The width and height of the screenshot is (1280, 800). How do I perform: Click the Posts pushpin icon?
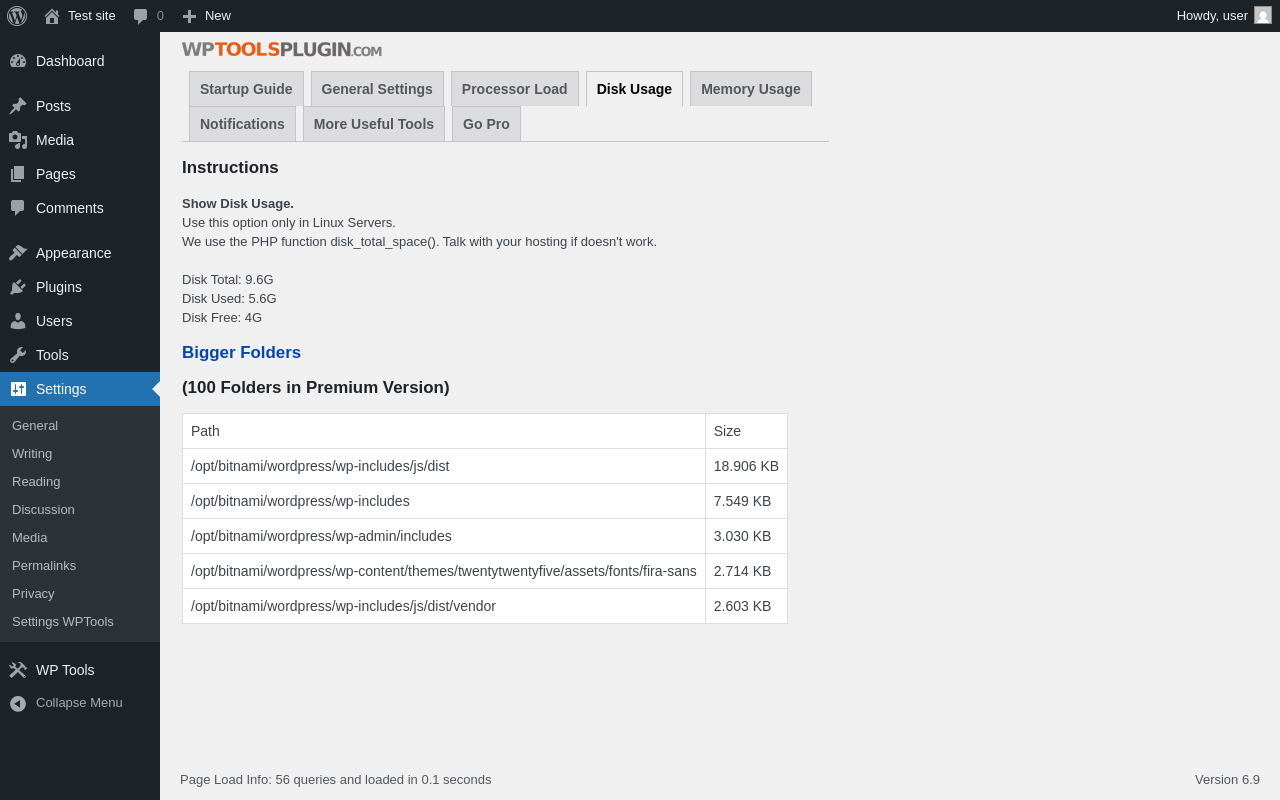[18, 106]
